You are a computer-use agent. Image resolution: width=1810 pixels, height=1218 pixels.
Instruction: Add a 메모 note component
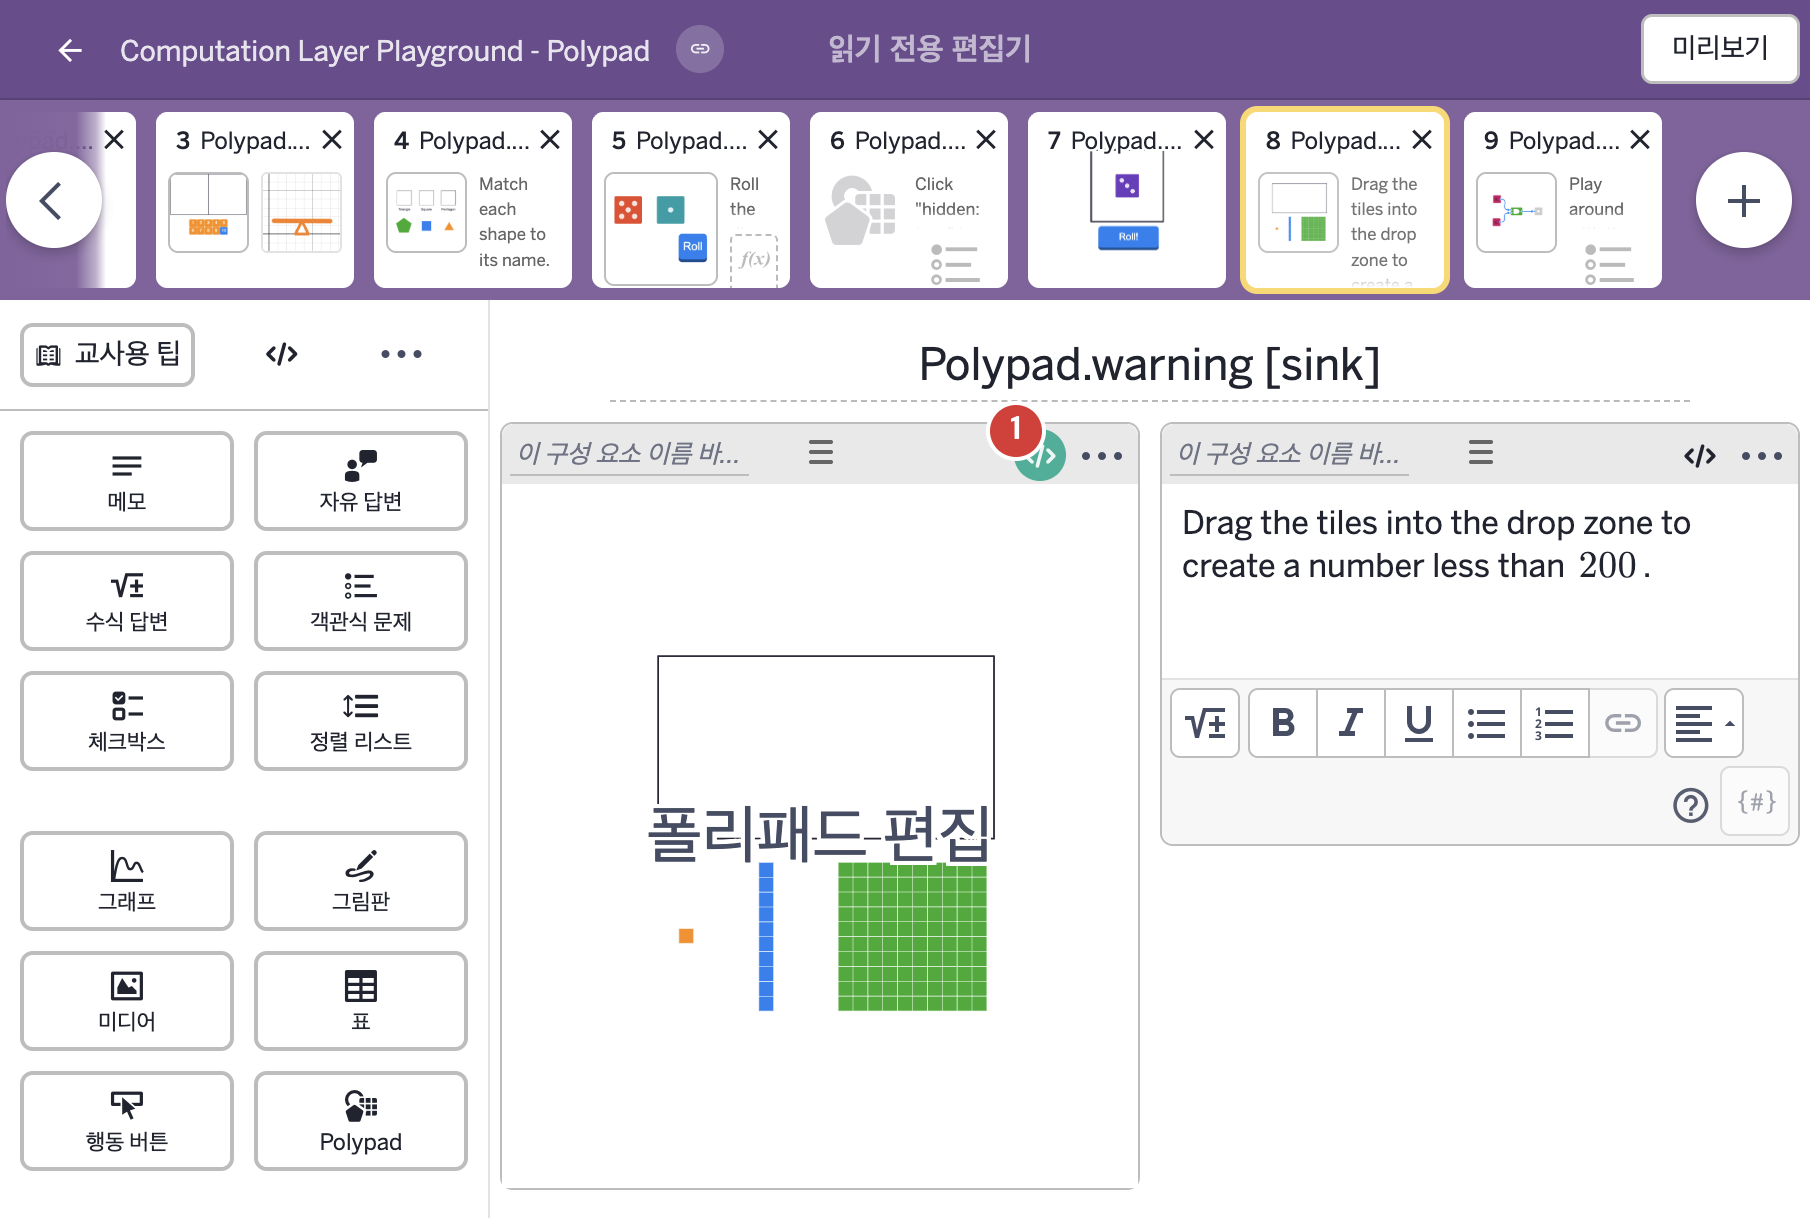(x=127, y=481)
